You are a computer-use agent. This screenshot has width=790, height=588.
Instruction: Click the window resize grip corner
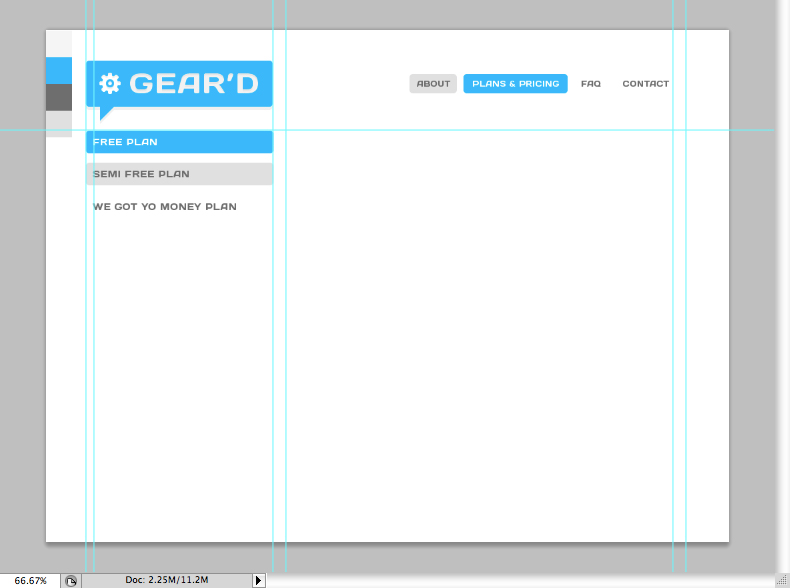(x=782, y=580)
